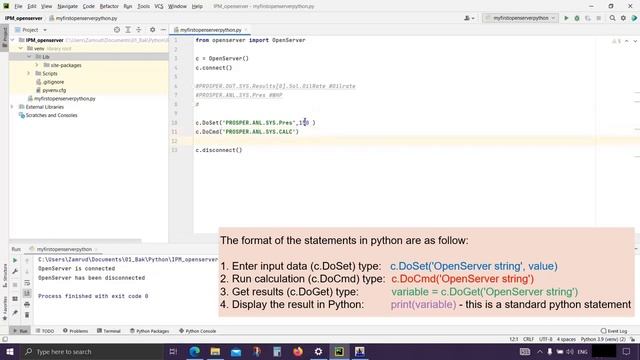The height and width of the screenshot is (360, 640).
Task: Collapse the venv folder
Action: tap(21, 48)
